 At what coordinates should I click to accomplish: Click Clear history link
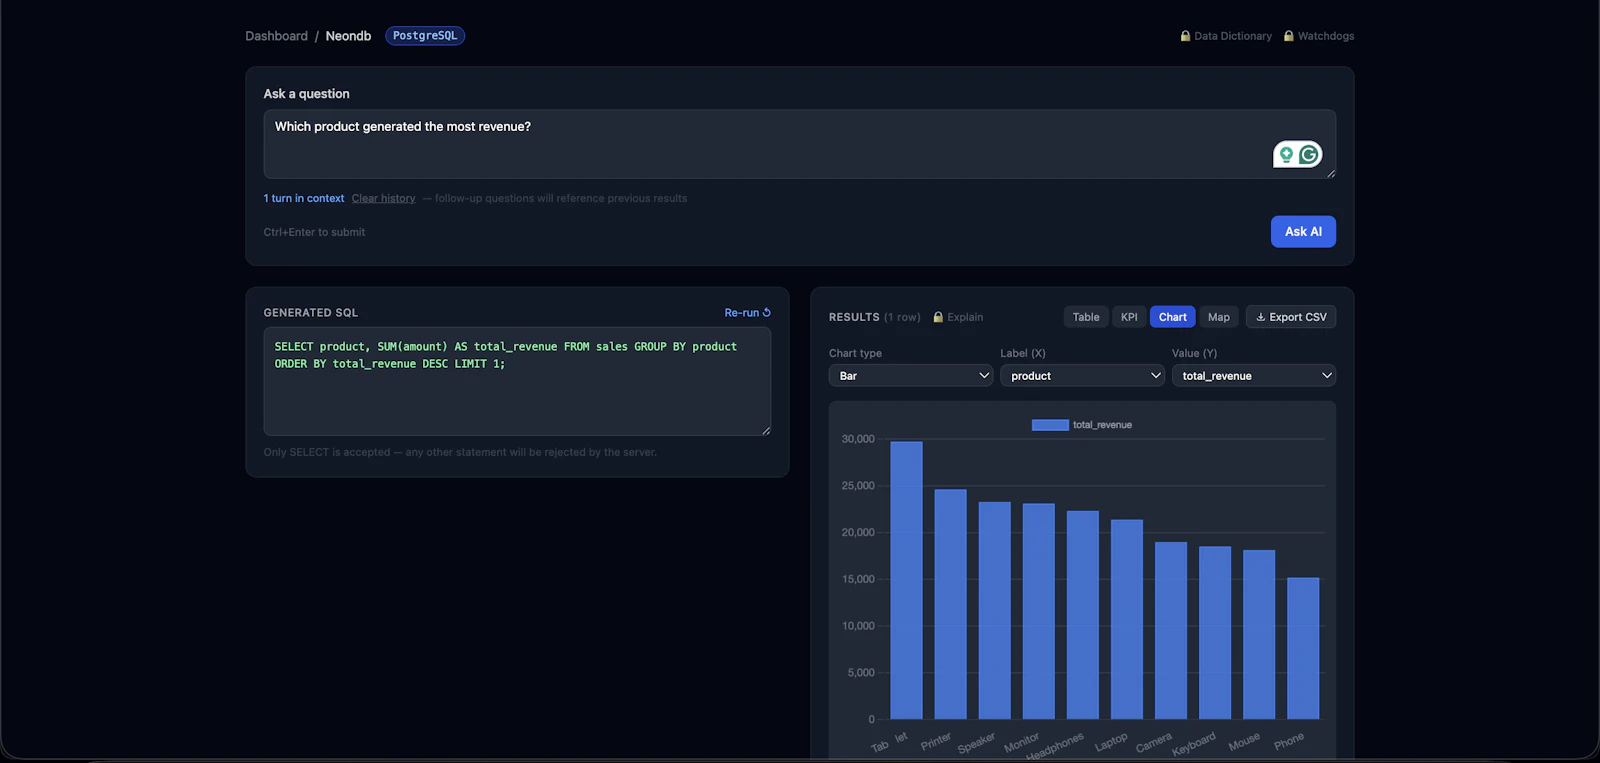click(x=383, y=198)
